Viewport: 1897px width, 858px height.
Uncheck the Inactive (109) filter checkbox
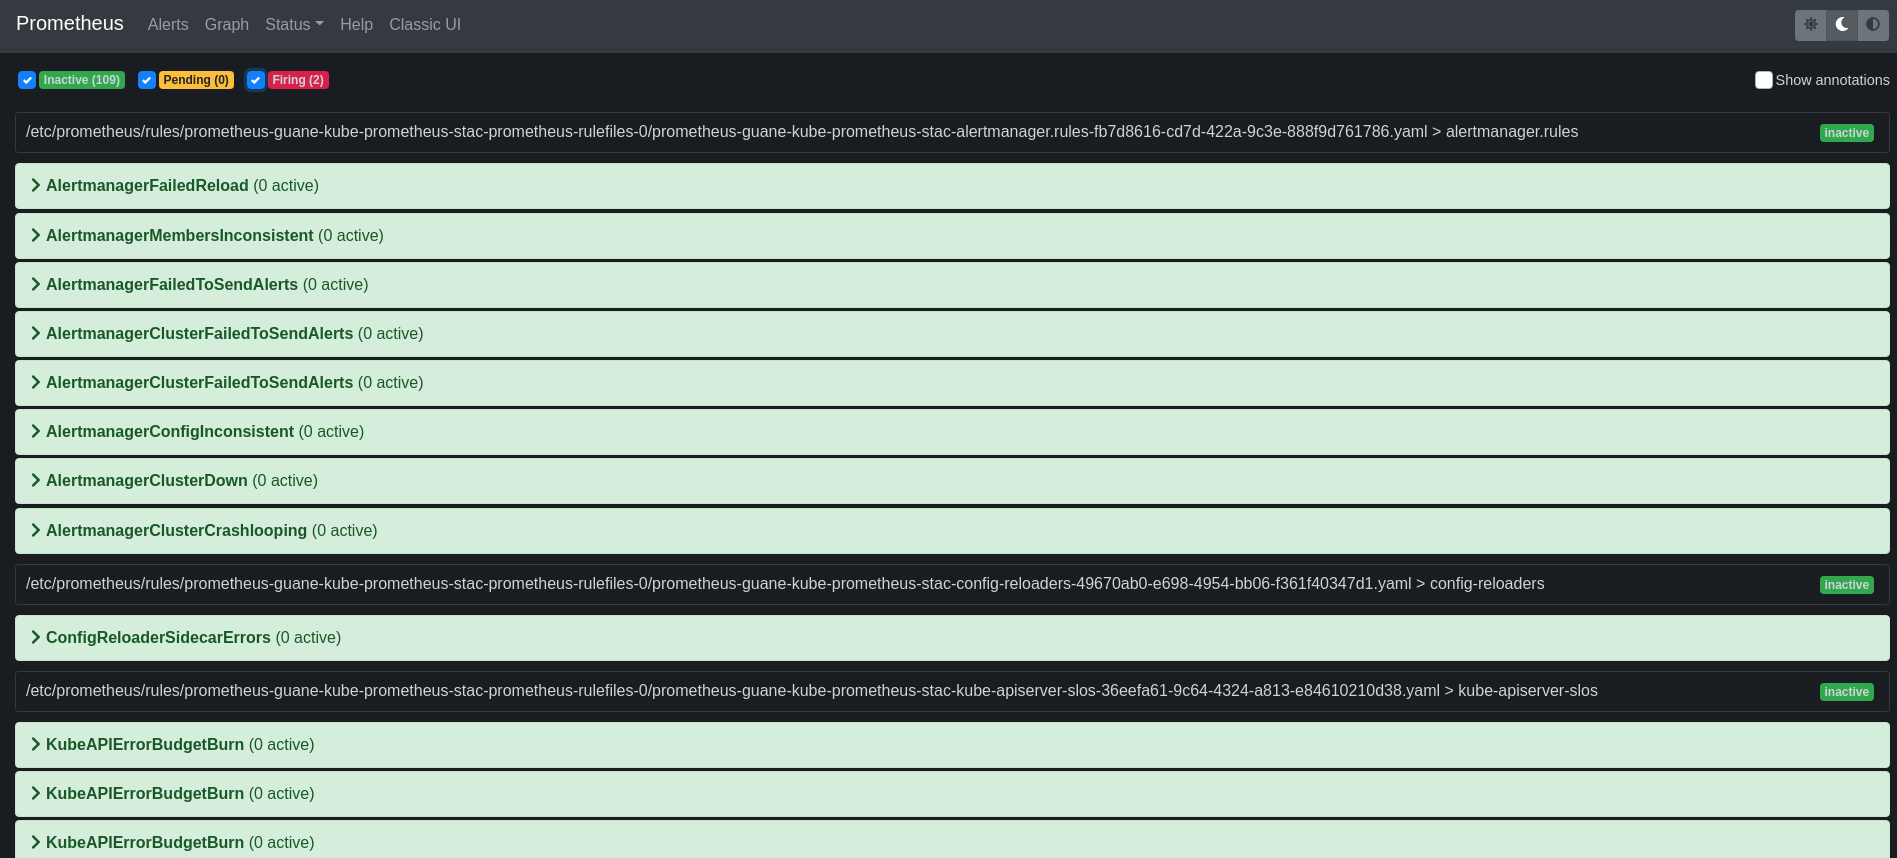pyautogui.click(x=27, y=80)
